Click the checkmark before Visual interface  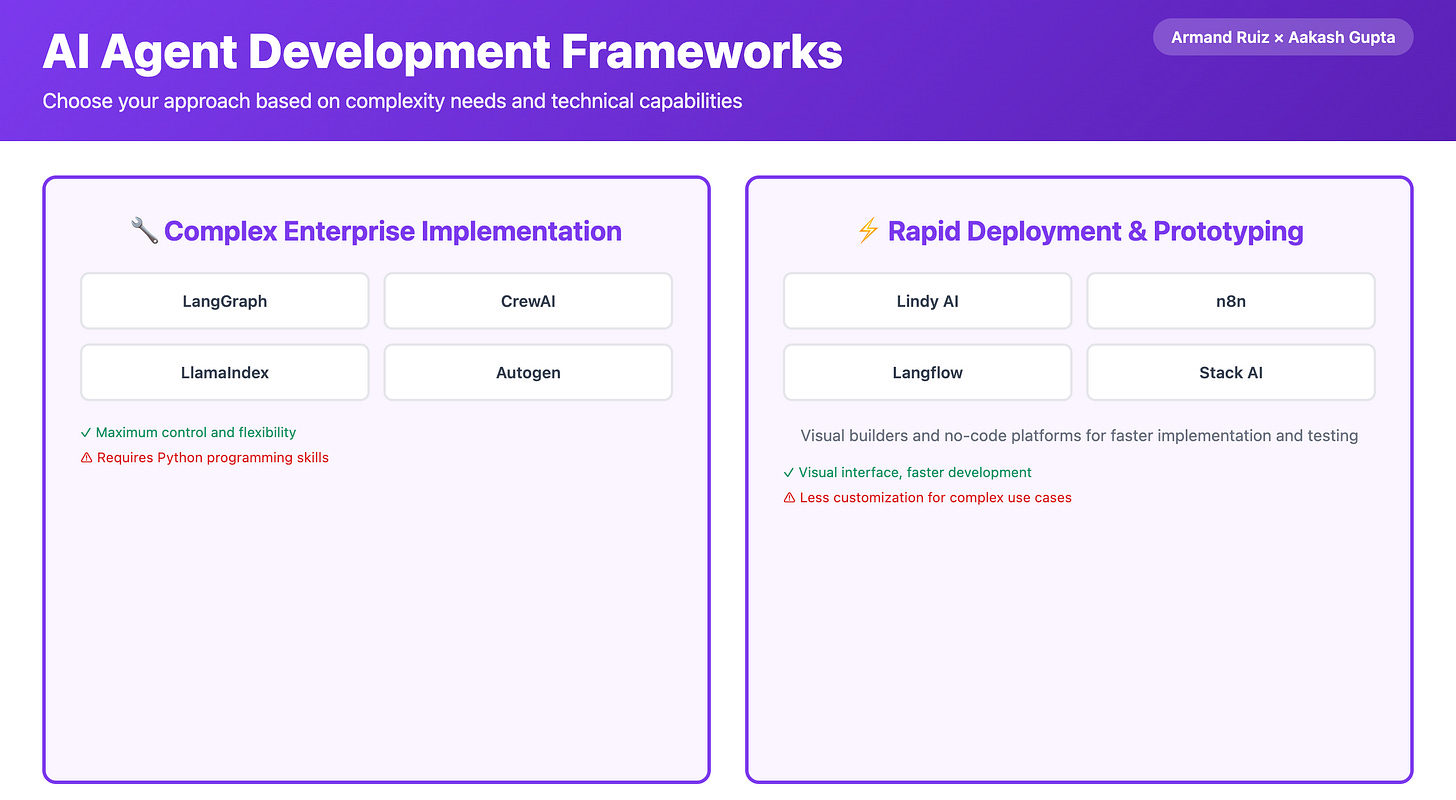789,473
